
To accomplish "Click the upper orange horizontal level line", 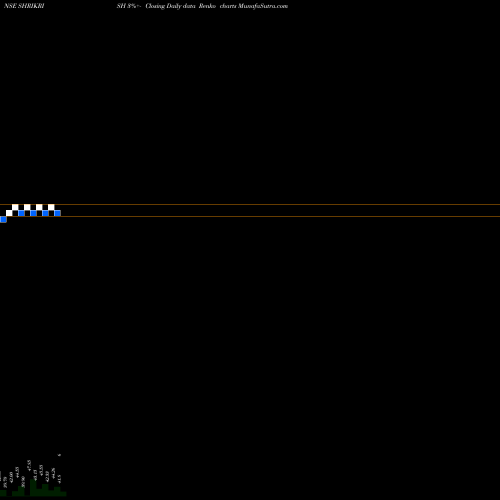I will [x=250, y=204].
